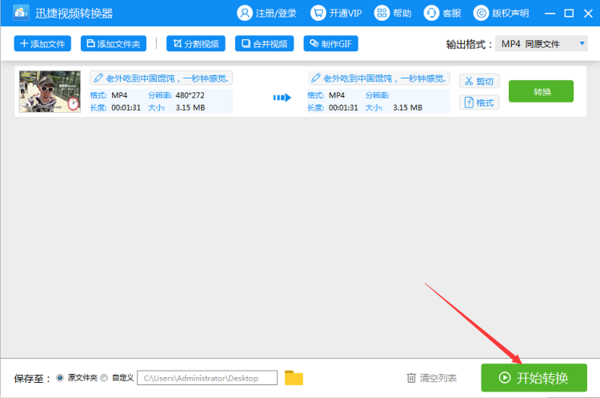The height and width of the screenshot is (398, 600).
Task: Click the 剪切 scissors button
Action: (x=479, y=81)
